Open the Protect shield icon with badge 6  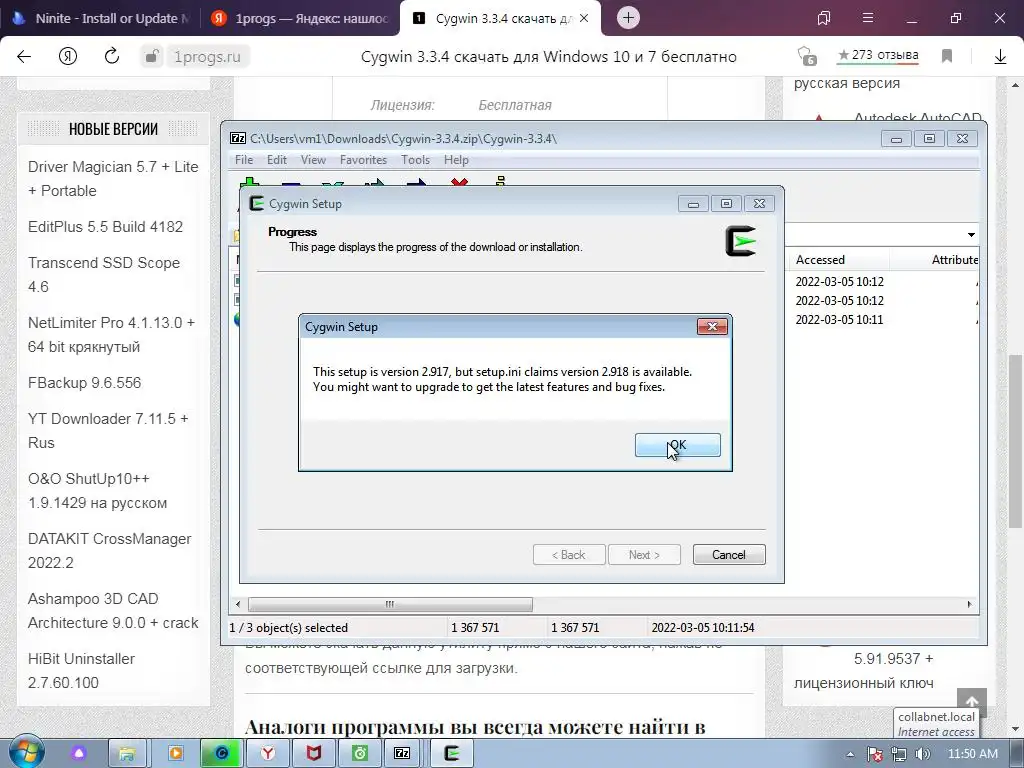click(x=807, y=56)
